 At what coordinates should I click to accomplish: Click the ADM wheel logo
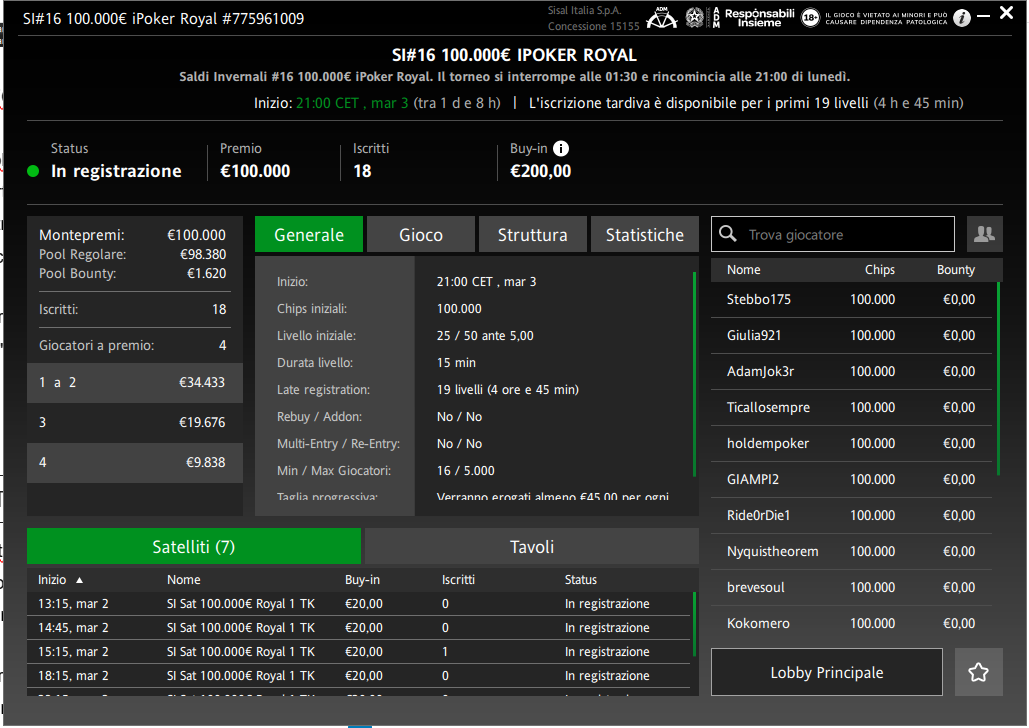661,18
